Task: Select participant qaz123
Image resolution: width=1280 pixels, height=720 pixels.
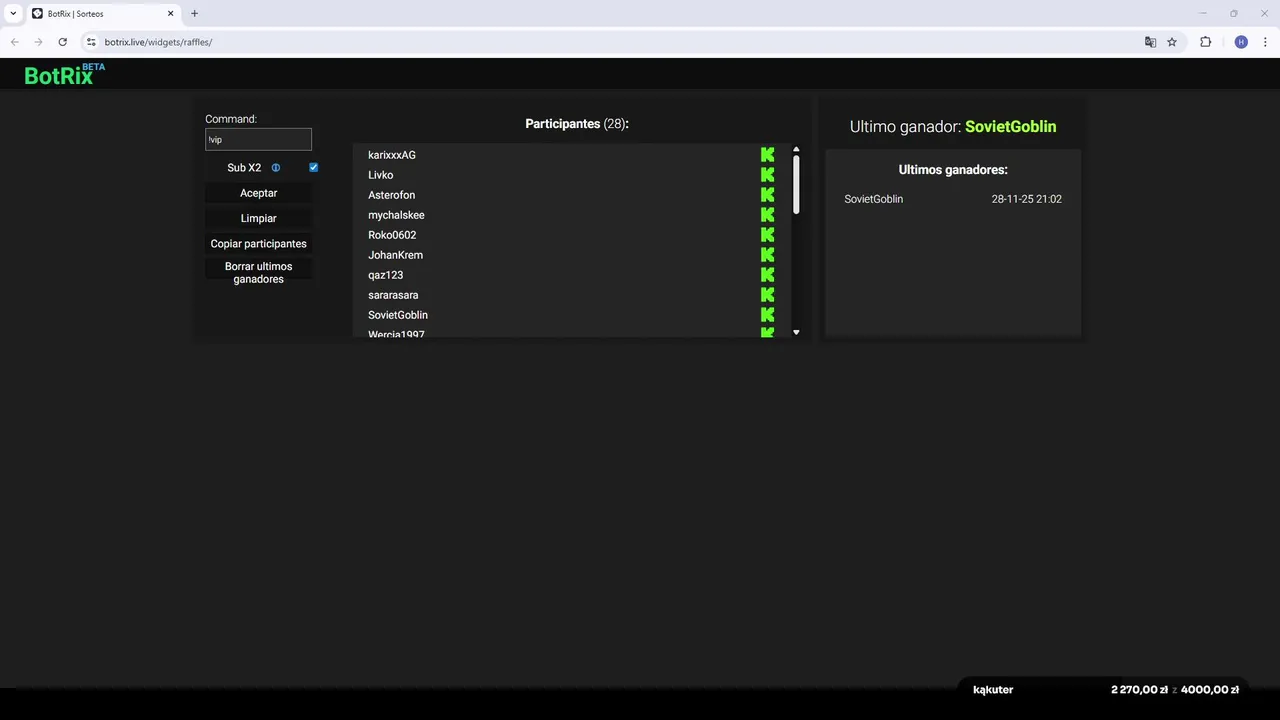Action: tap(385, 275)
